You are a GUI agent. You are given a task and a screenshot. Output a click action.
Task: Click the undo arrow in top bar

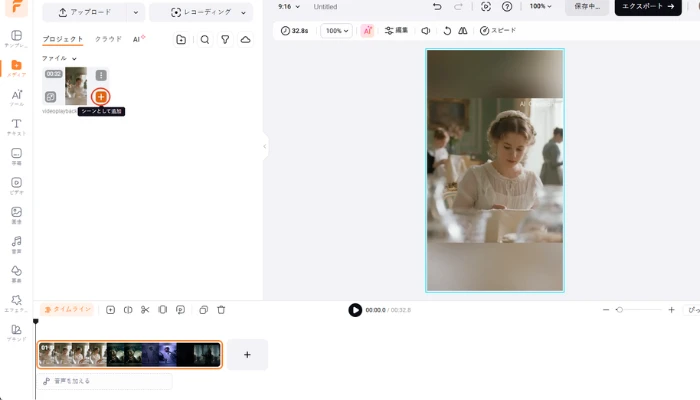437,7
